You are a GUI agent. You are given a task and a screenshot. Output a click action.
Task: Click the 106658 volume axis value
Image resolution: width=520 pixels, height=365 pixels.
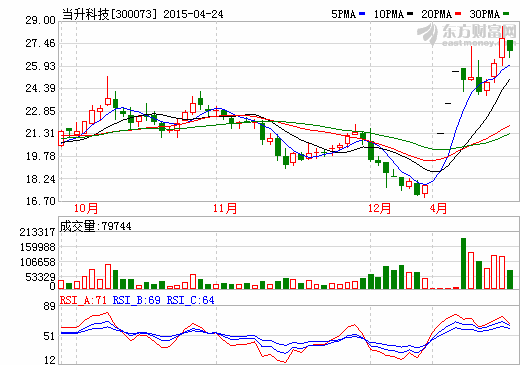(37, 262)
